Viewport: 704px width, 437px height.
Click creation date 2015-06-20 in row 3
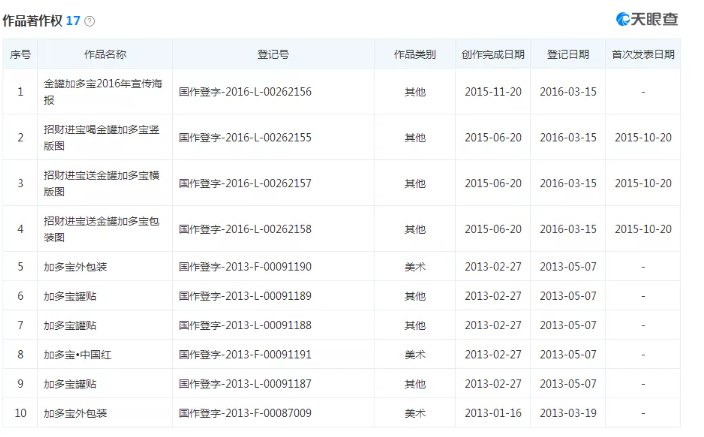click(493, 183)
